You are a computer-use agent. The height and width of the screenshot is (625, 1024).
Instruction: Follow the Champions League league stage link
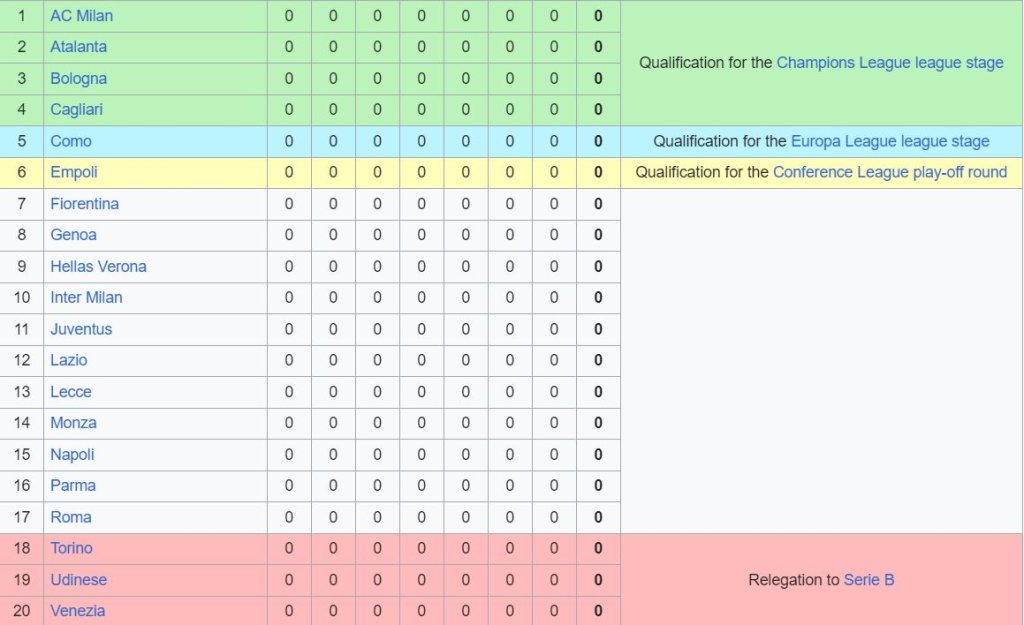point(889,62)
